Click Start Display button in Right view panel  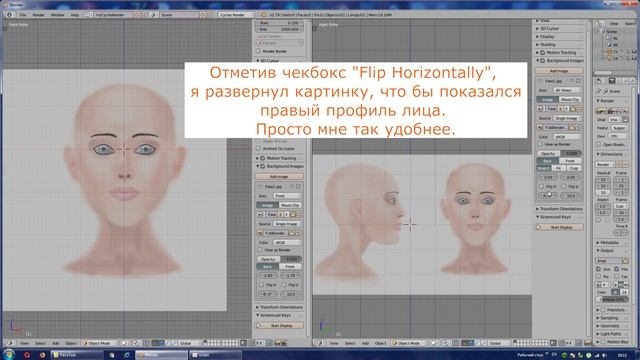click(559, 227)
